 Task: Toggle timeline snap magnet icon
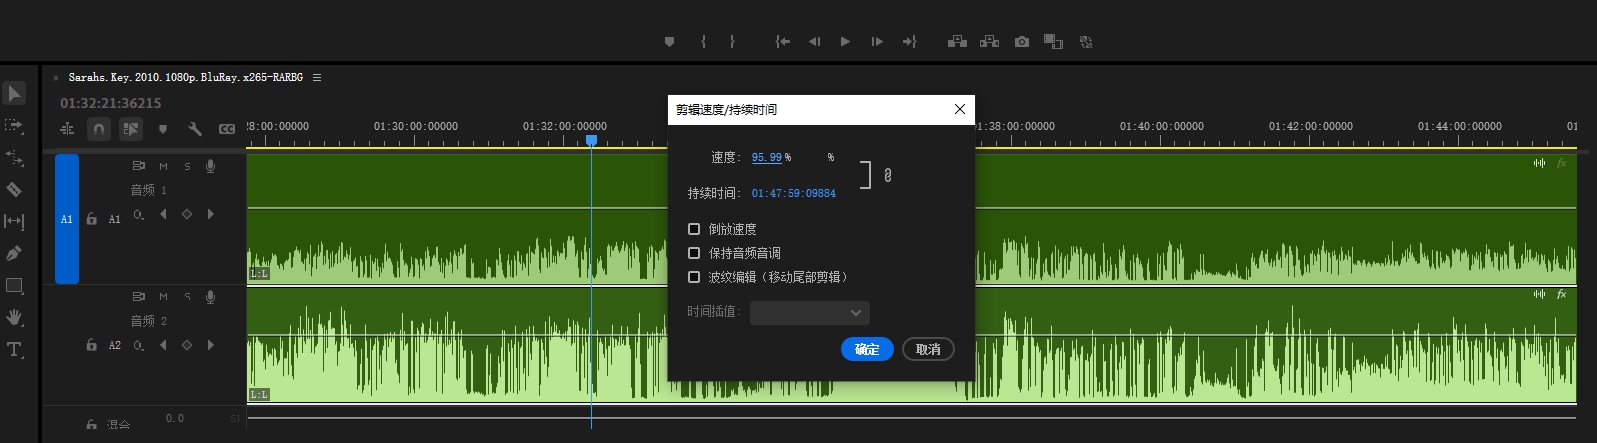98,129
